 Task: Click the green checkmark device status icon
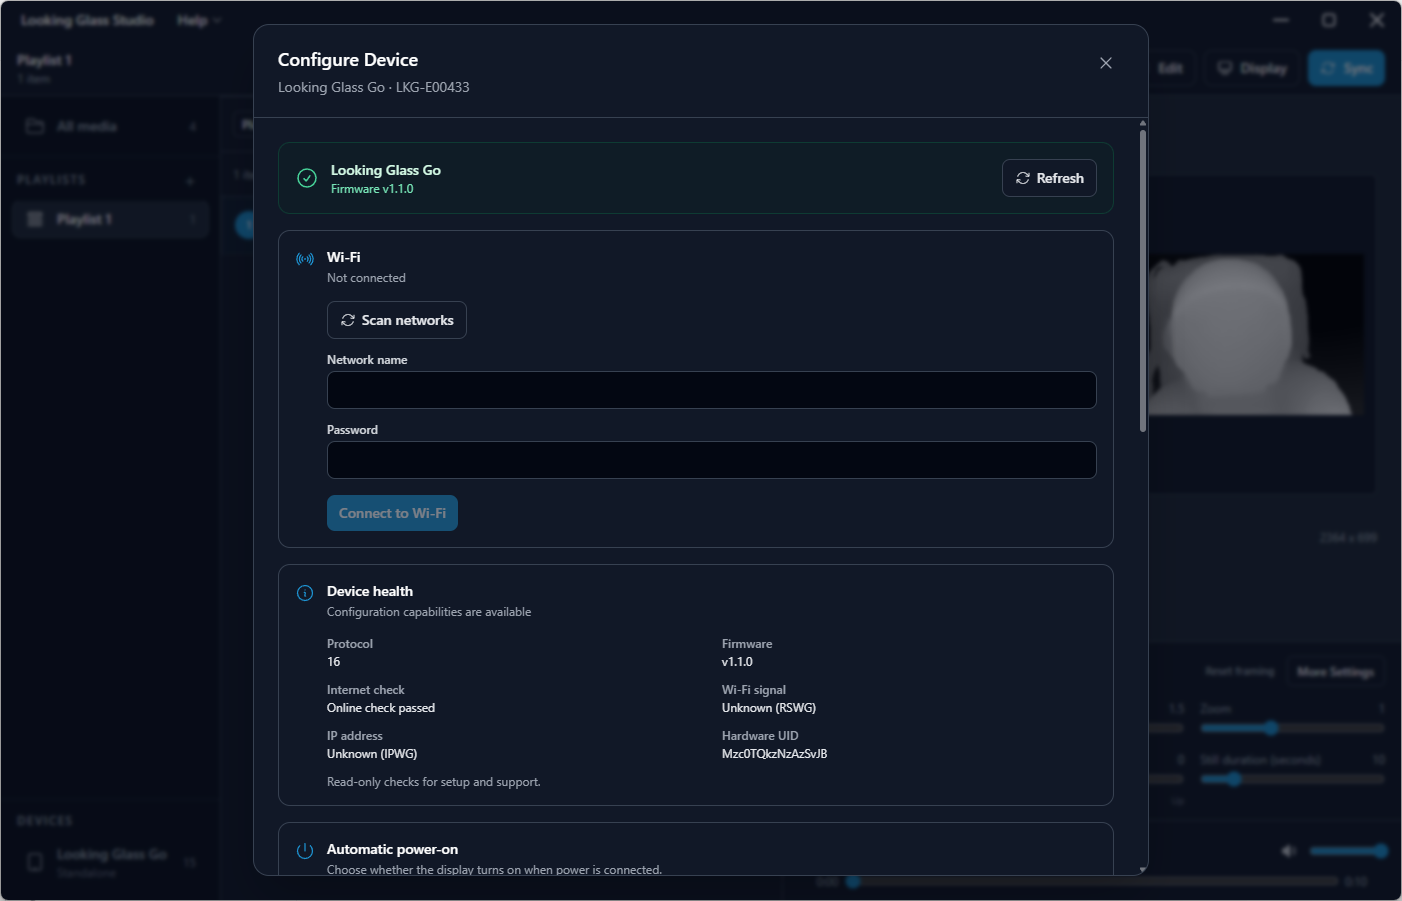(307, 178)
